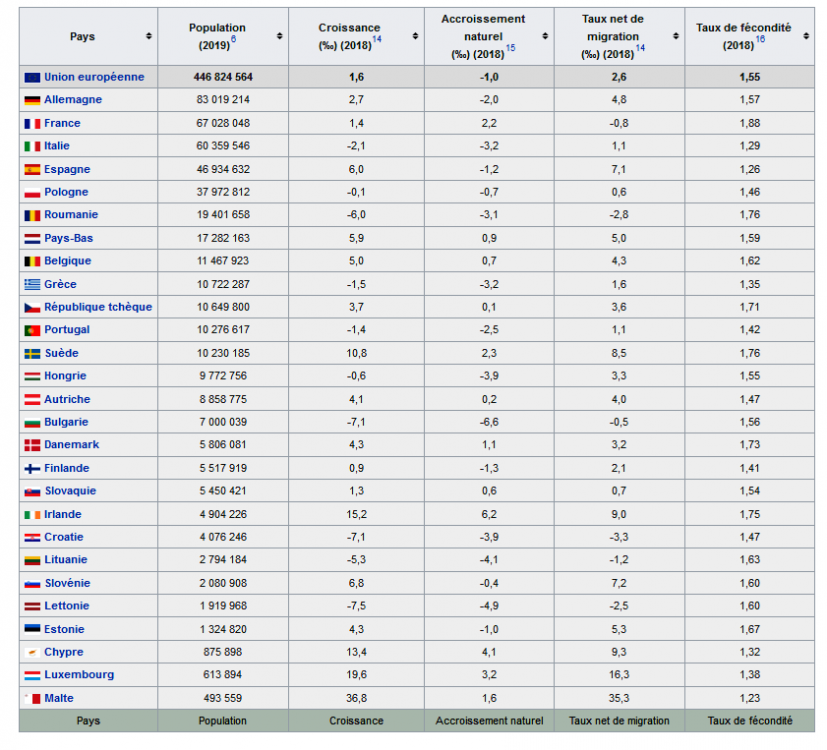Sort by Population (2019) column arrows
This screenshot has height=750, width=827.
point(279,36)
